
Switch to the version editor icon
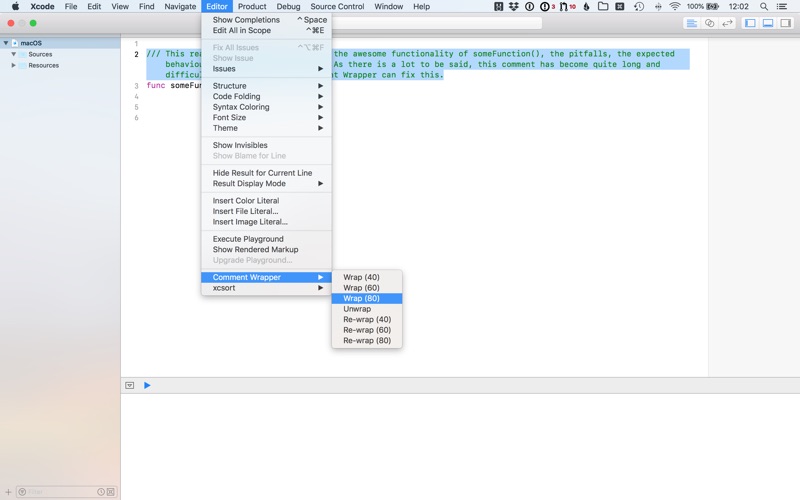727,23
